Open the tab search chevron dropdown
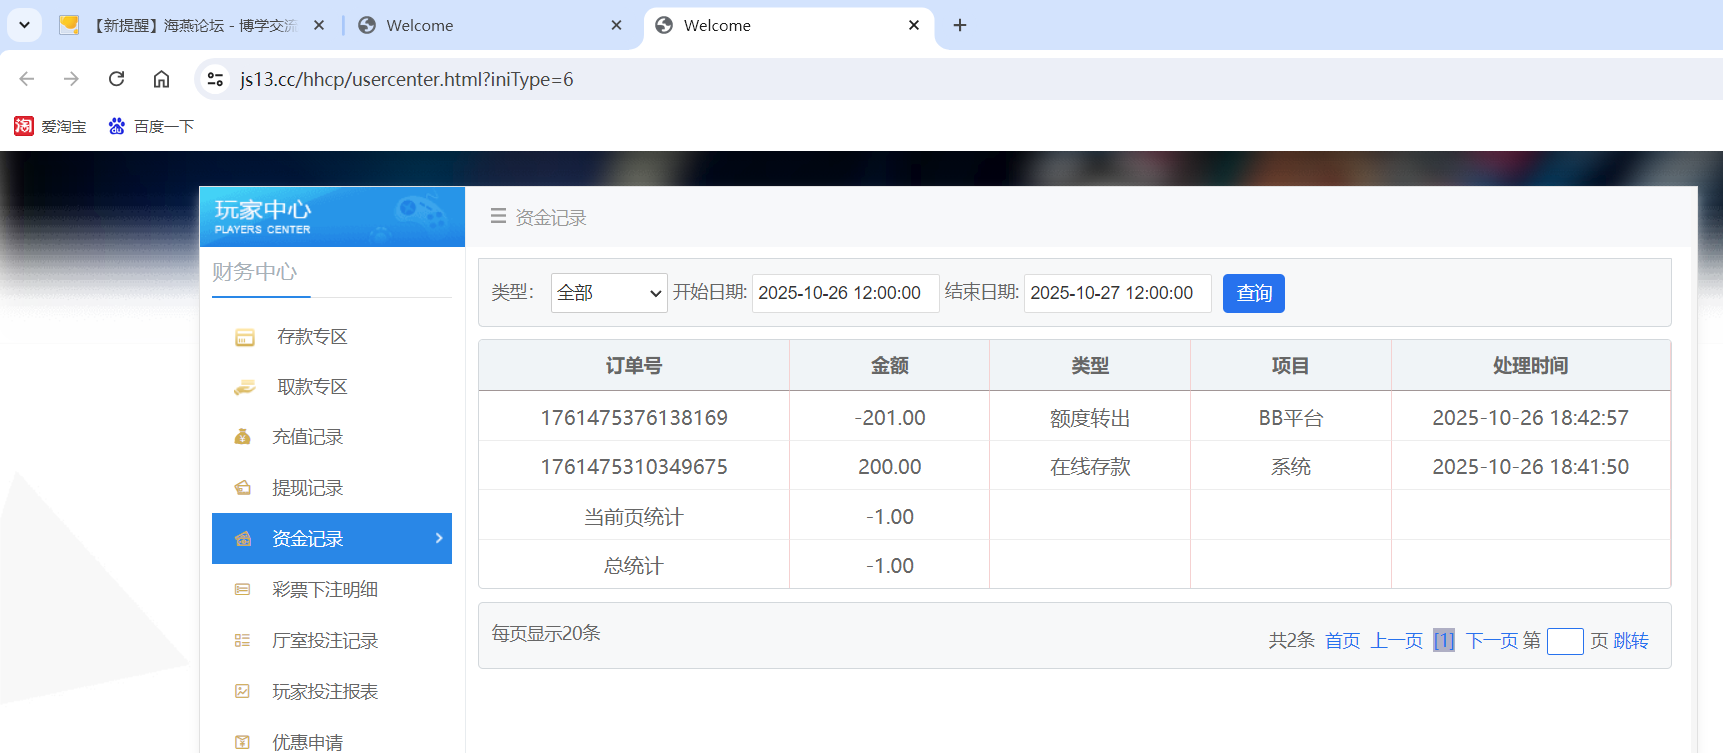The height and width of the screenshot is (753, 1723). tap(24, 25)
